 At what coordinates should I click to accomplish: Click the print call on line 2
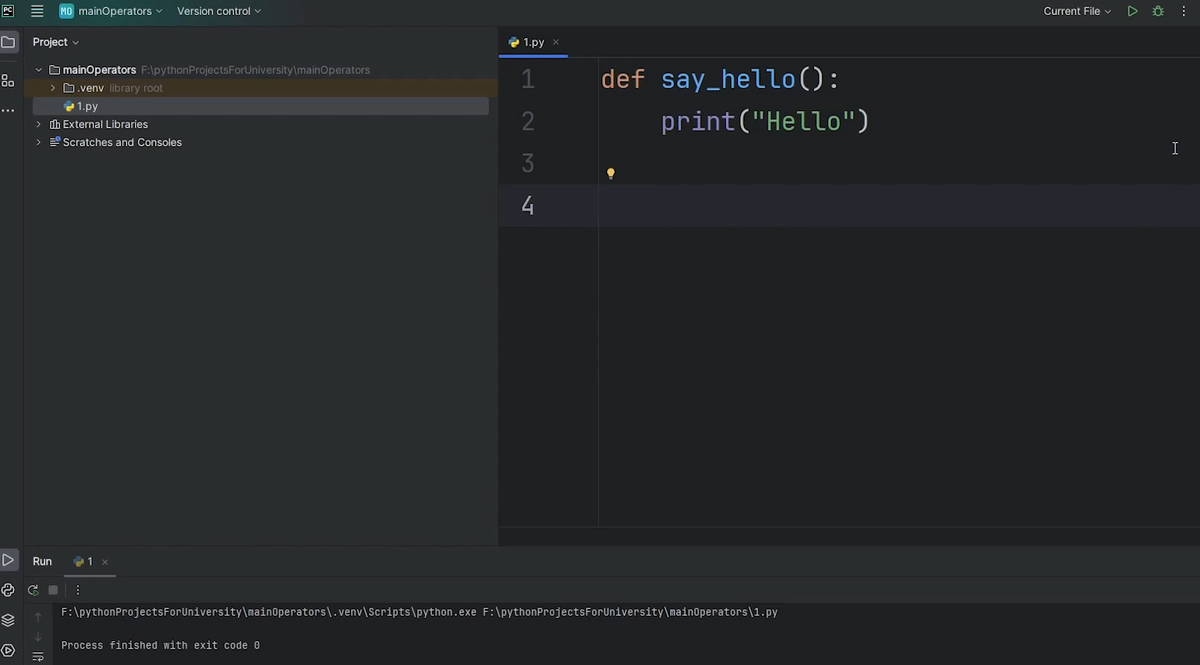(698, 122)
